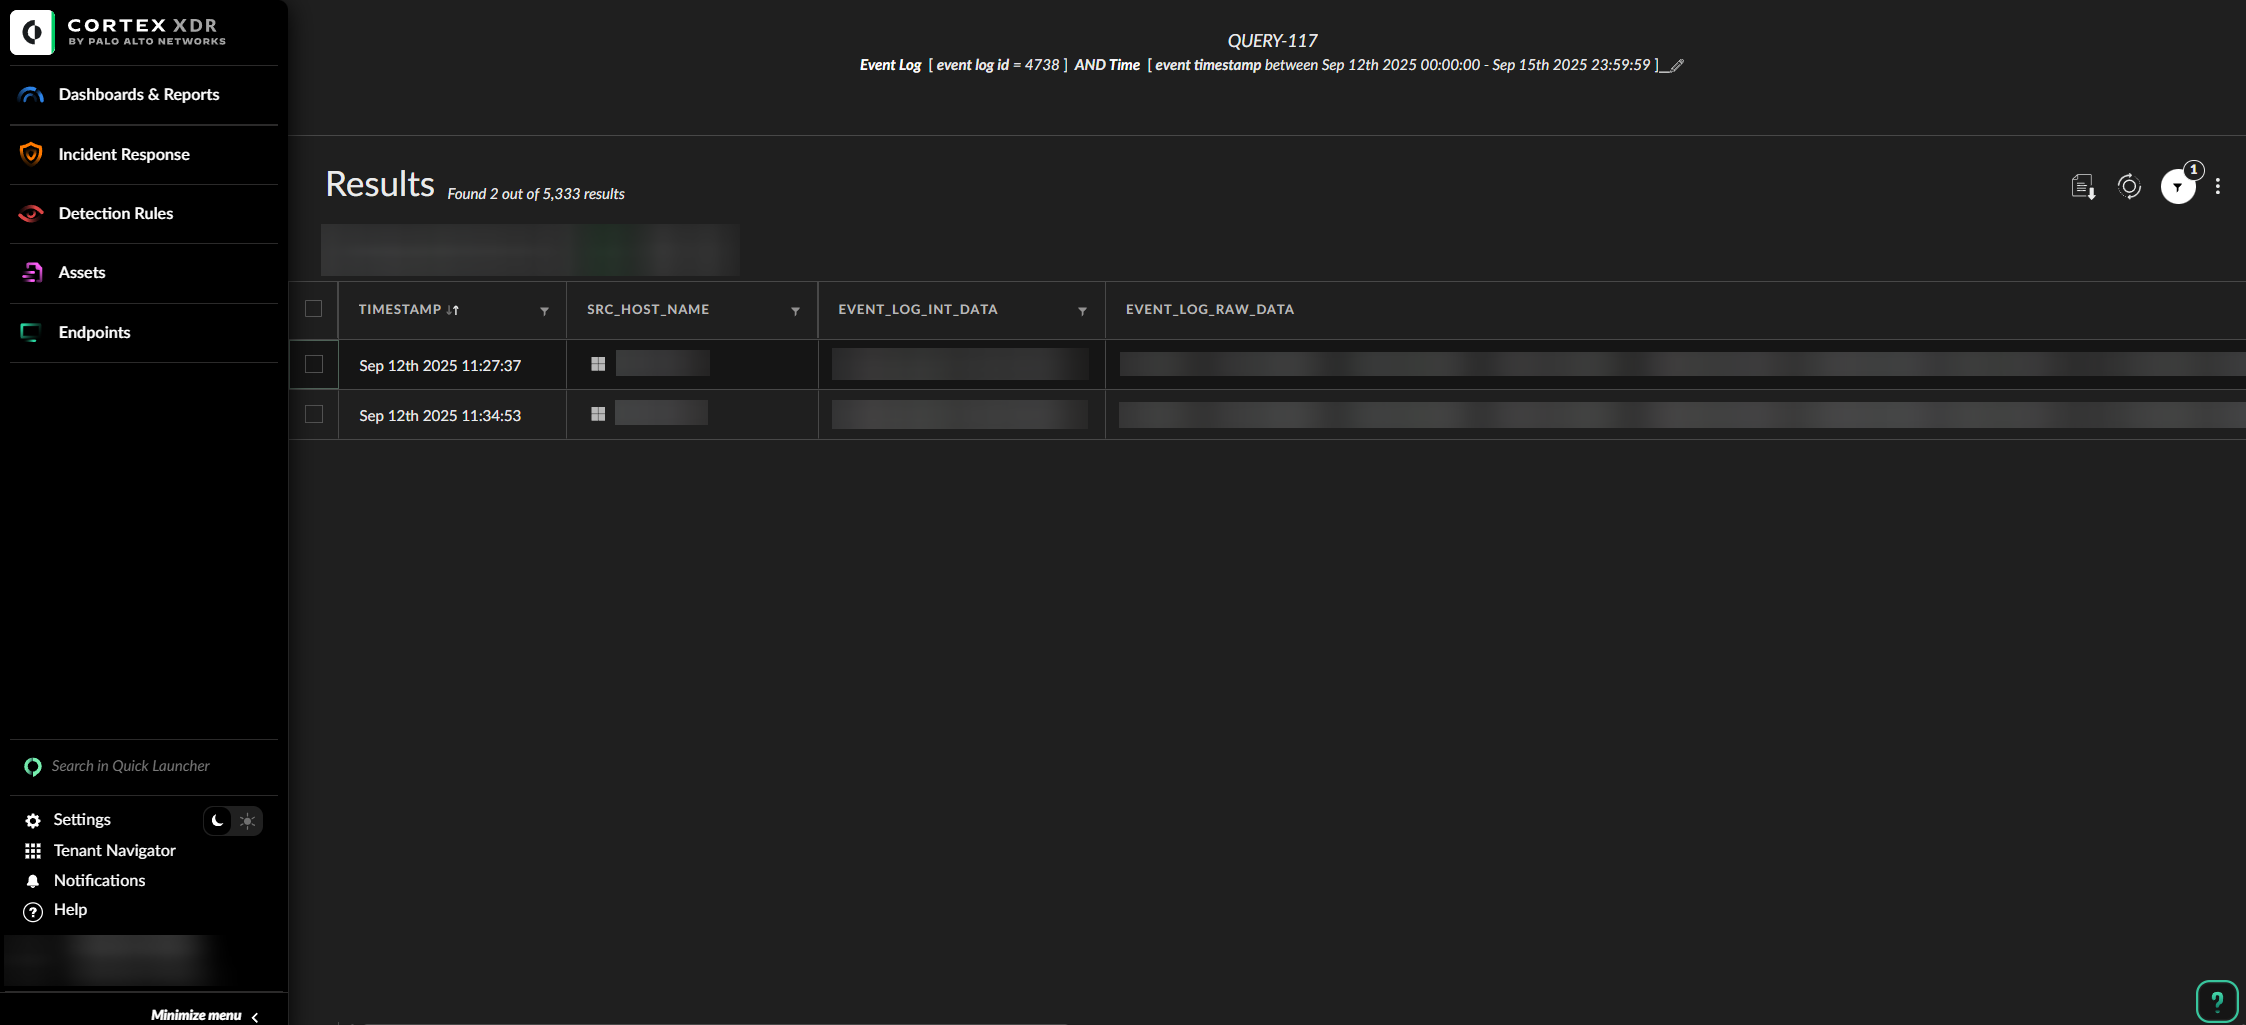Check the row for Sep 12th 11:34:53
The image size is (2246, 1025).
[x=314, y=415]
